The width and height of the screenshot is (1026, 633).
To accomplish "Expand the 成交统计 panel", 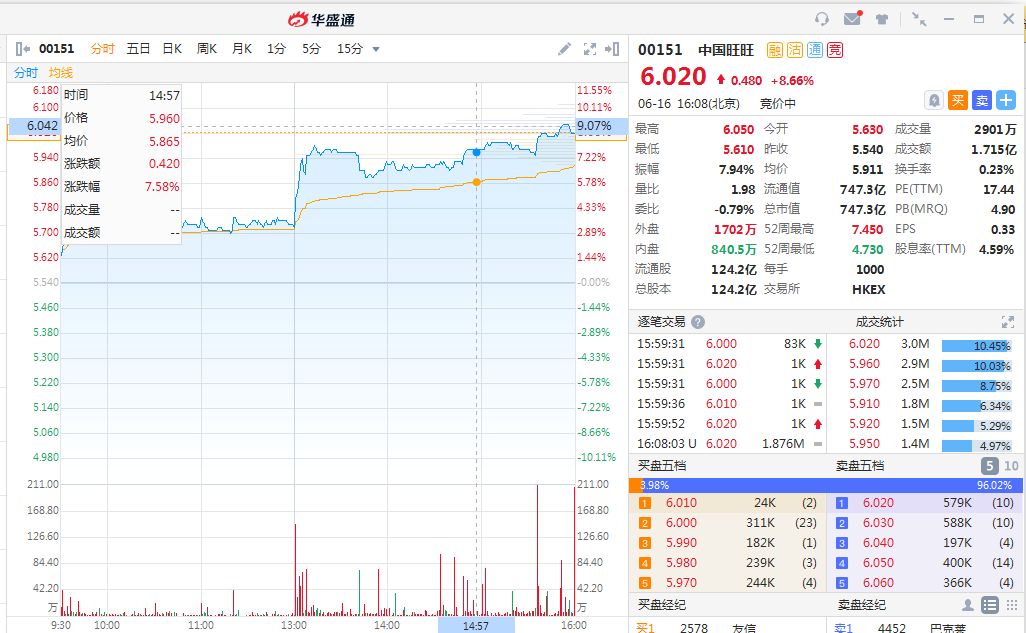I will [x=1008, y=322].
